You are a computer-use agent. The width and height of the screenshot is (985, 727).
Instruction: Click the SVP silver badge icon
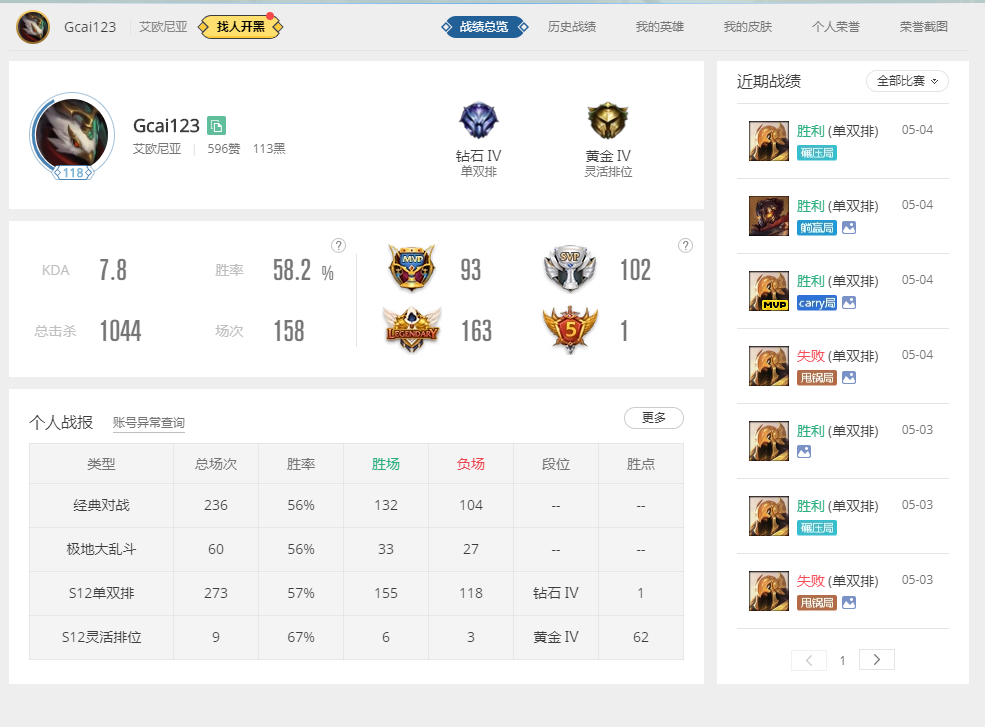pyautogui.click(x=570, y=268)
